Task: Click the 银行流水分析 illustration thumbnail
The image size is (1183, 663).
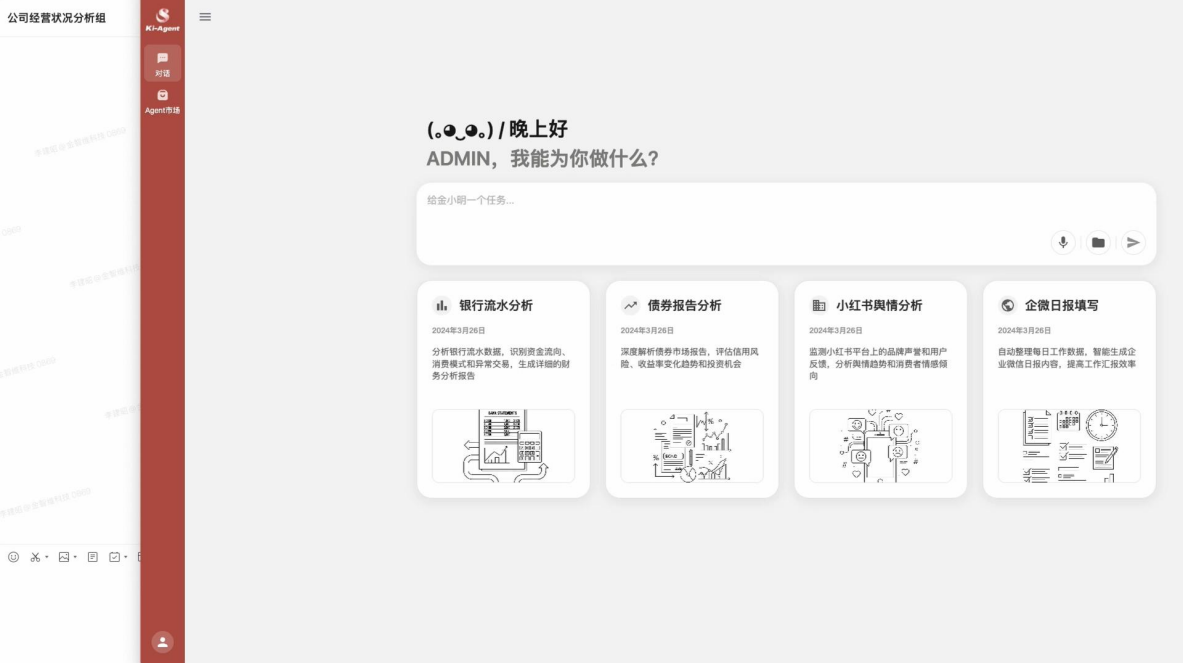Action: click(503, 446)
